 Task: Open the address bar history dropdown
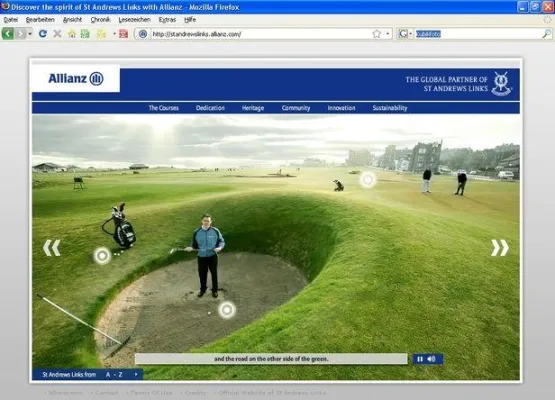click(x=388, y=34)
